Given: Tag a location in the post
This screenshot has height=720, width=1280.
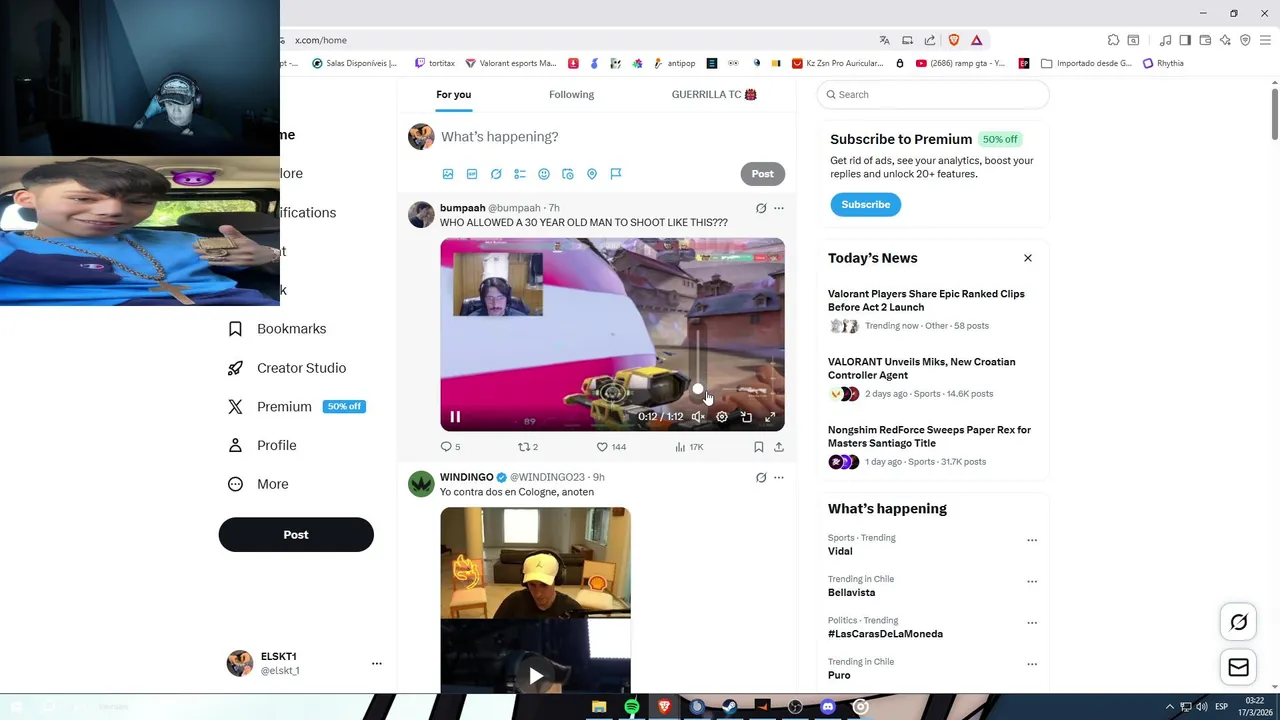Looking at the screenshot, I should point(592,174).
